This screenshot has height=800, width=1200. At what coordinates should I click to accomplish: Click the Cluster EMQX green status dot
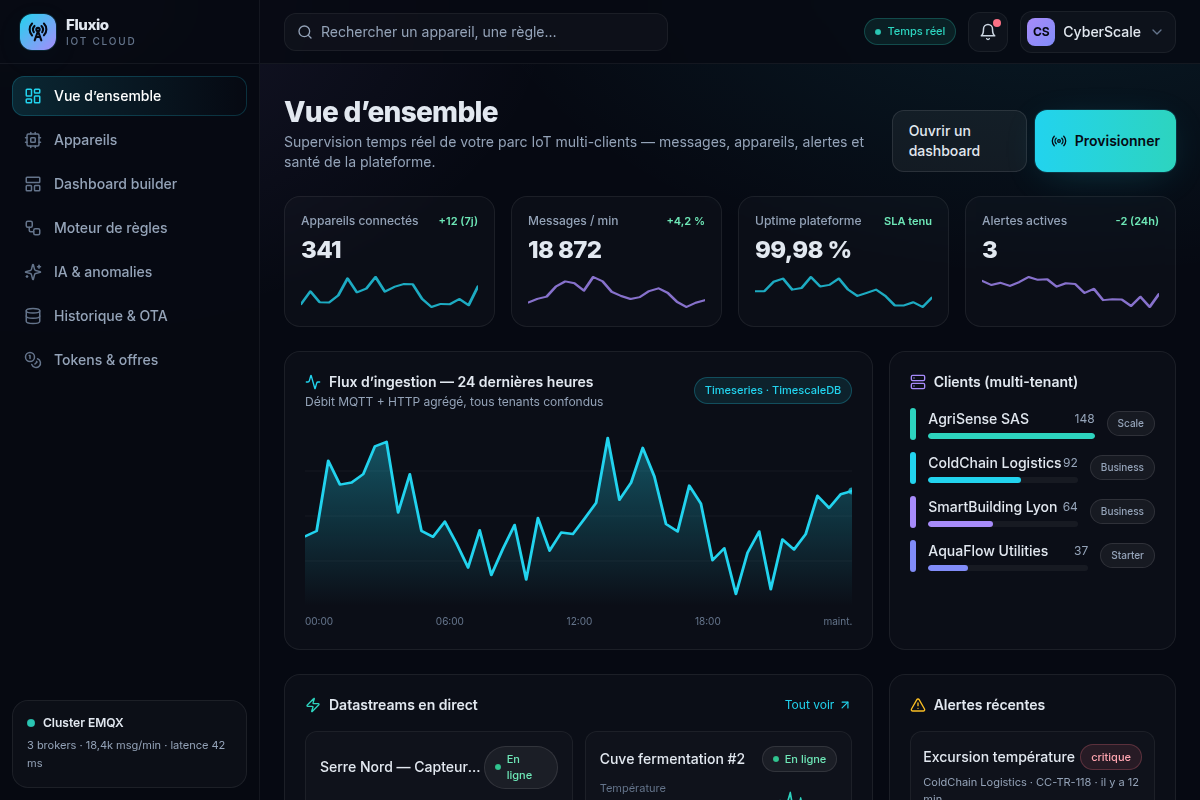31,722
